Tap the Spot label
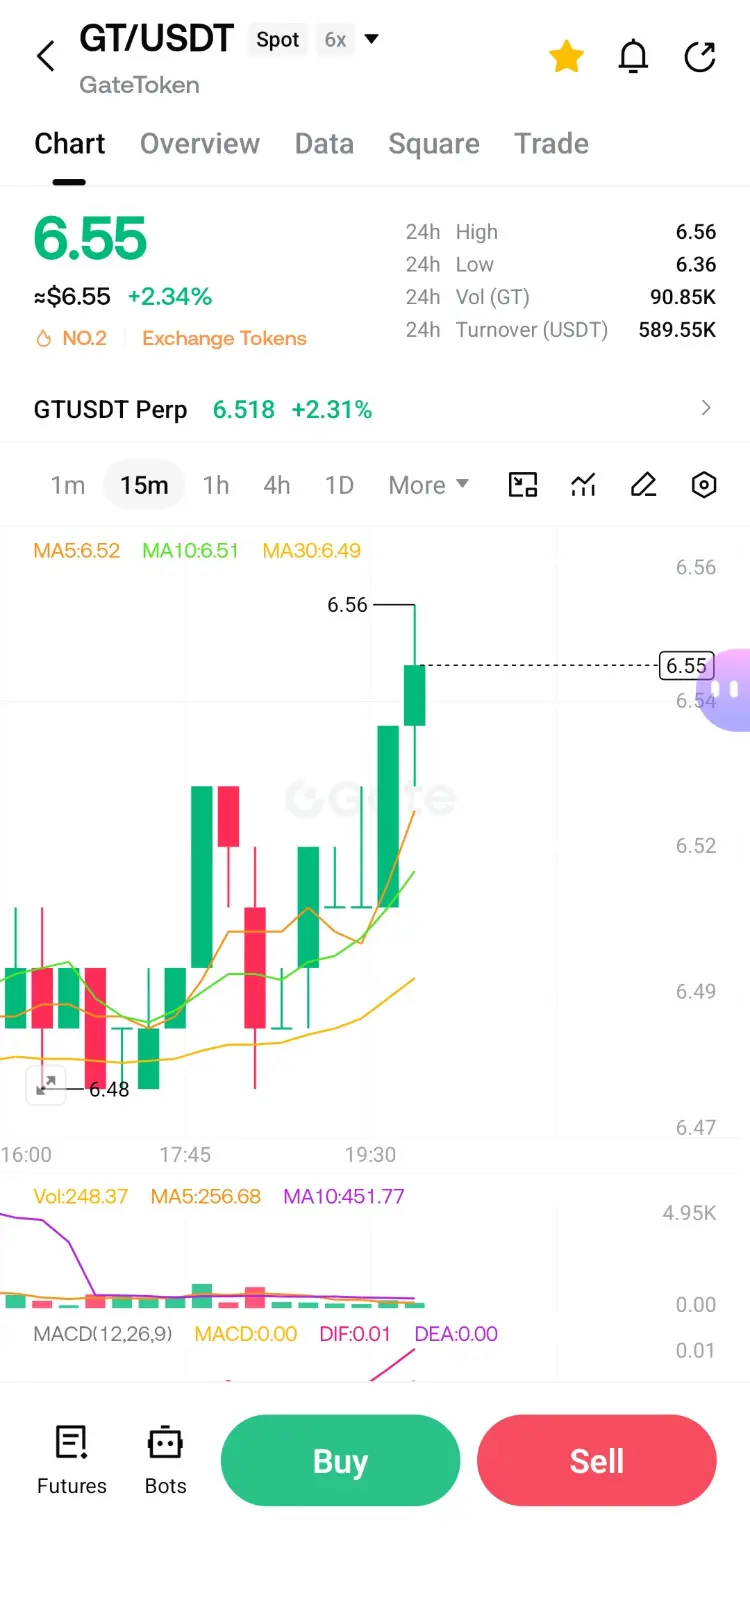This screenshot has height=1623, width=750. click(x=277, y=40)
